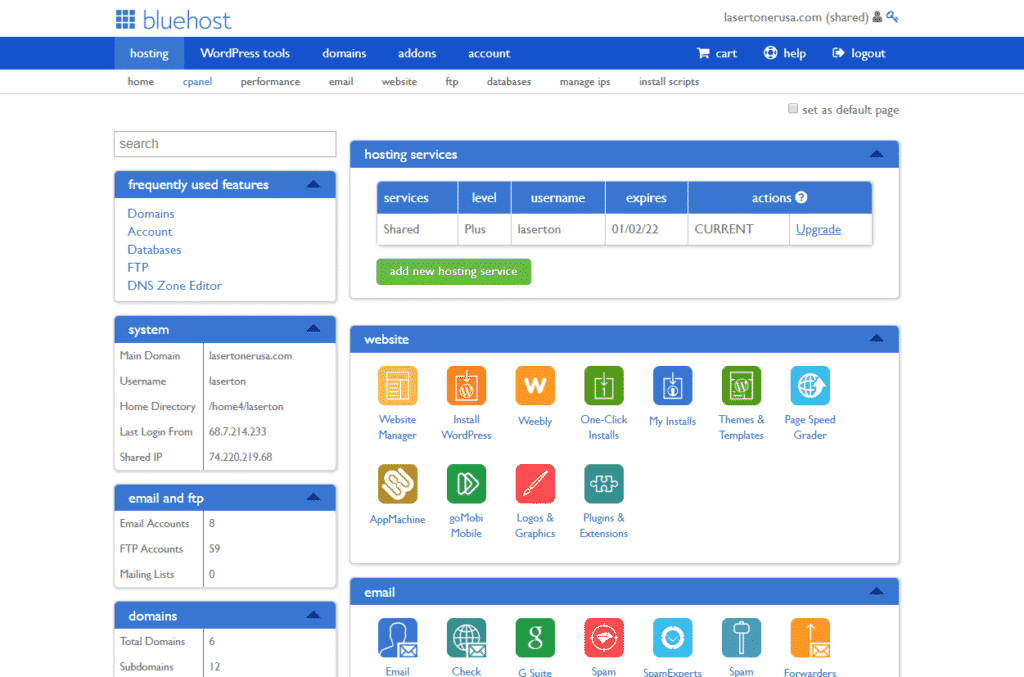
Task: Open WordPress tools tab
Action: click(x=245, y=54)
